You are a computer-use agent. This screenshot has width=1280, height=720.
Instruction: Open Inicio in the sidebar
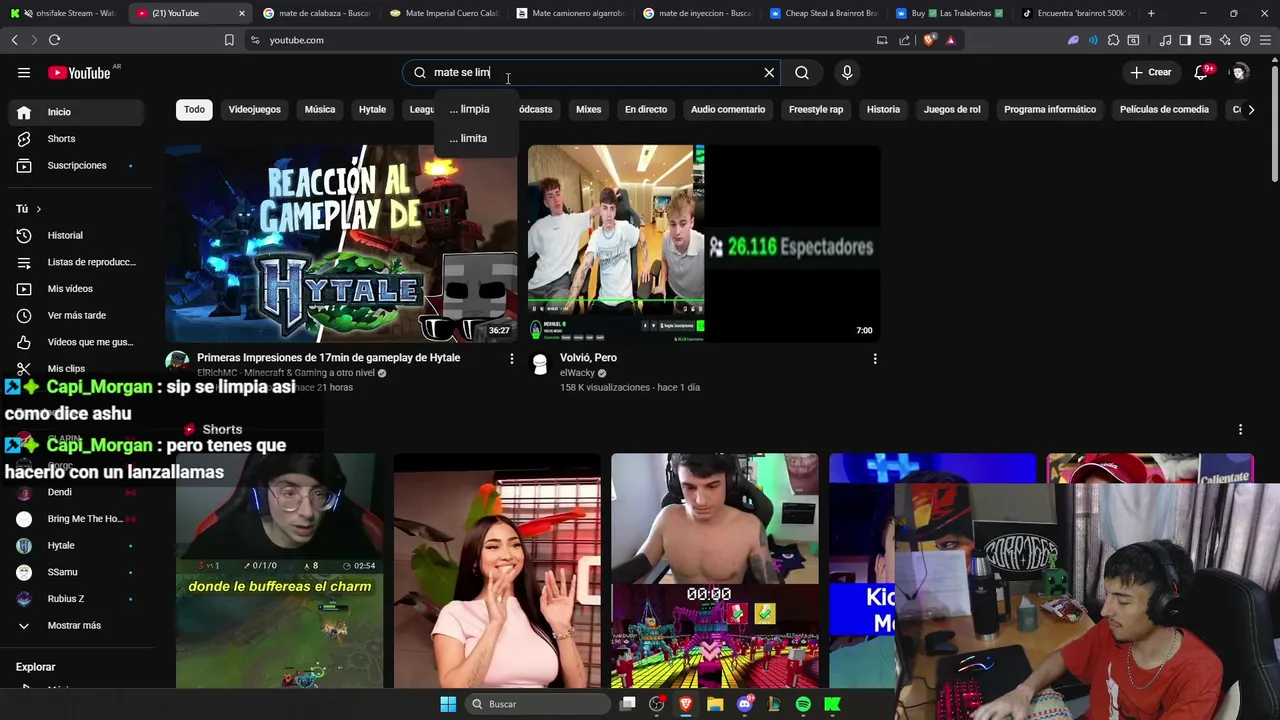76,112
